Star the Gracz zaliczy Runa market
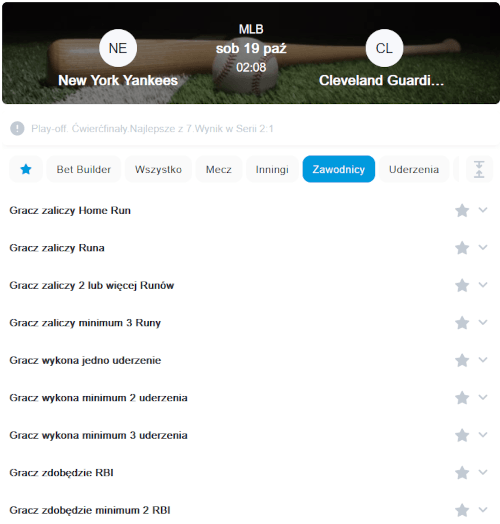500x524 pixels. (462, 248)
